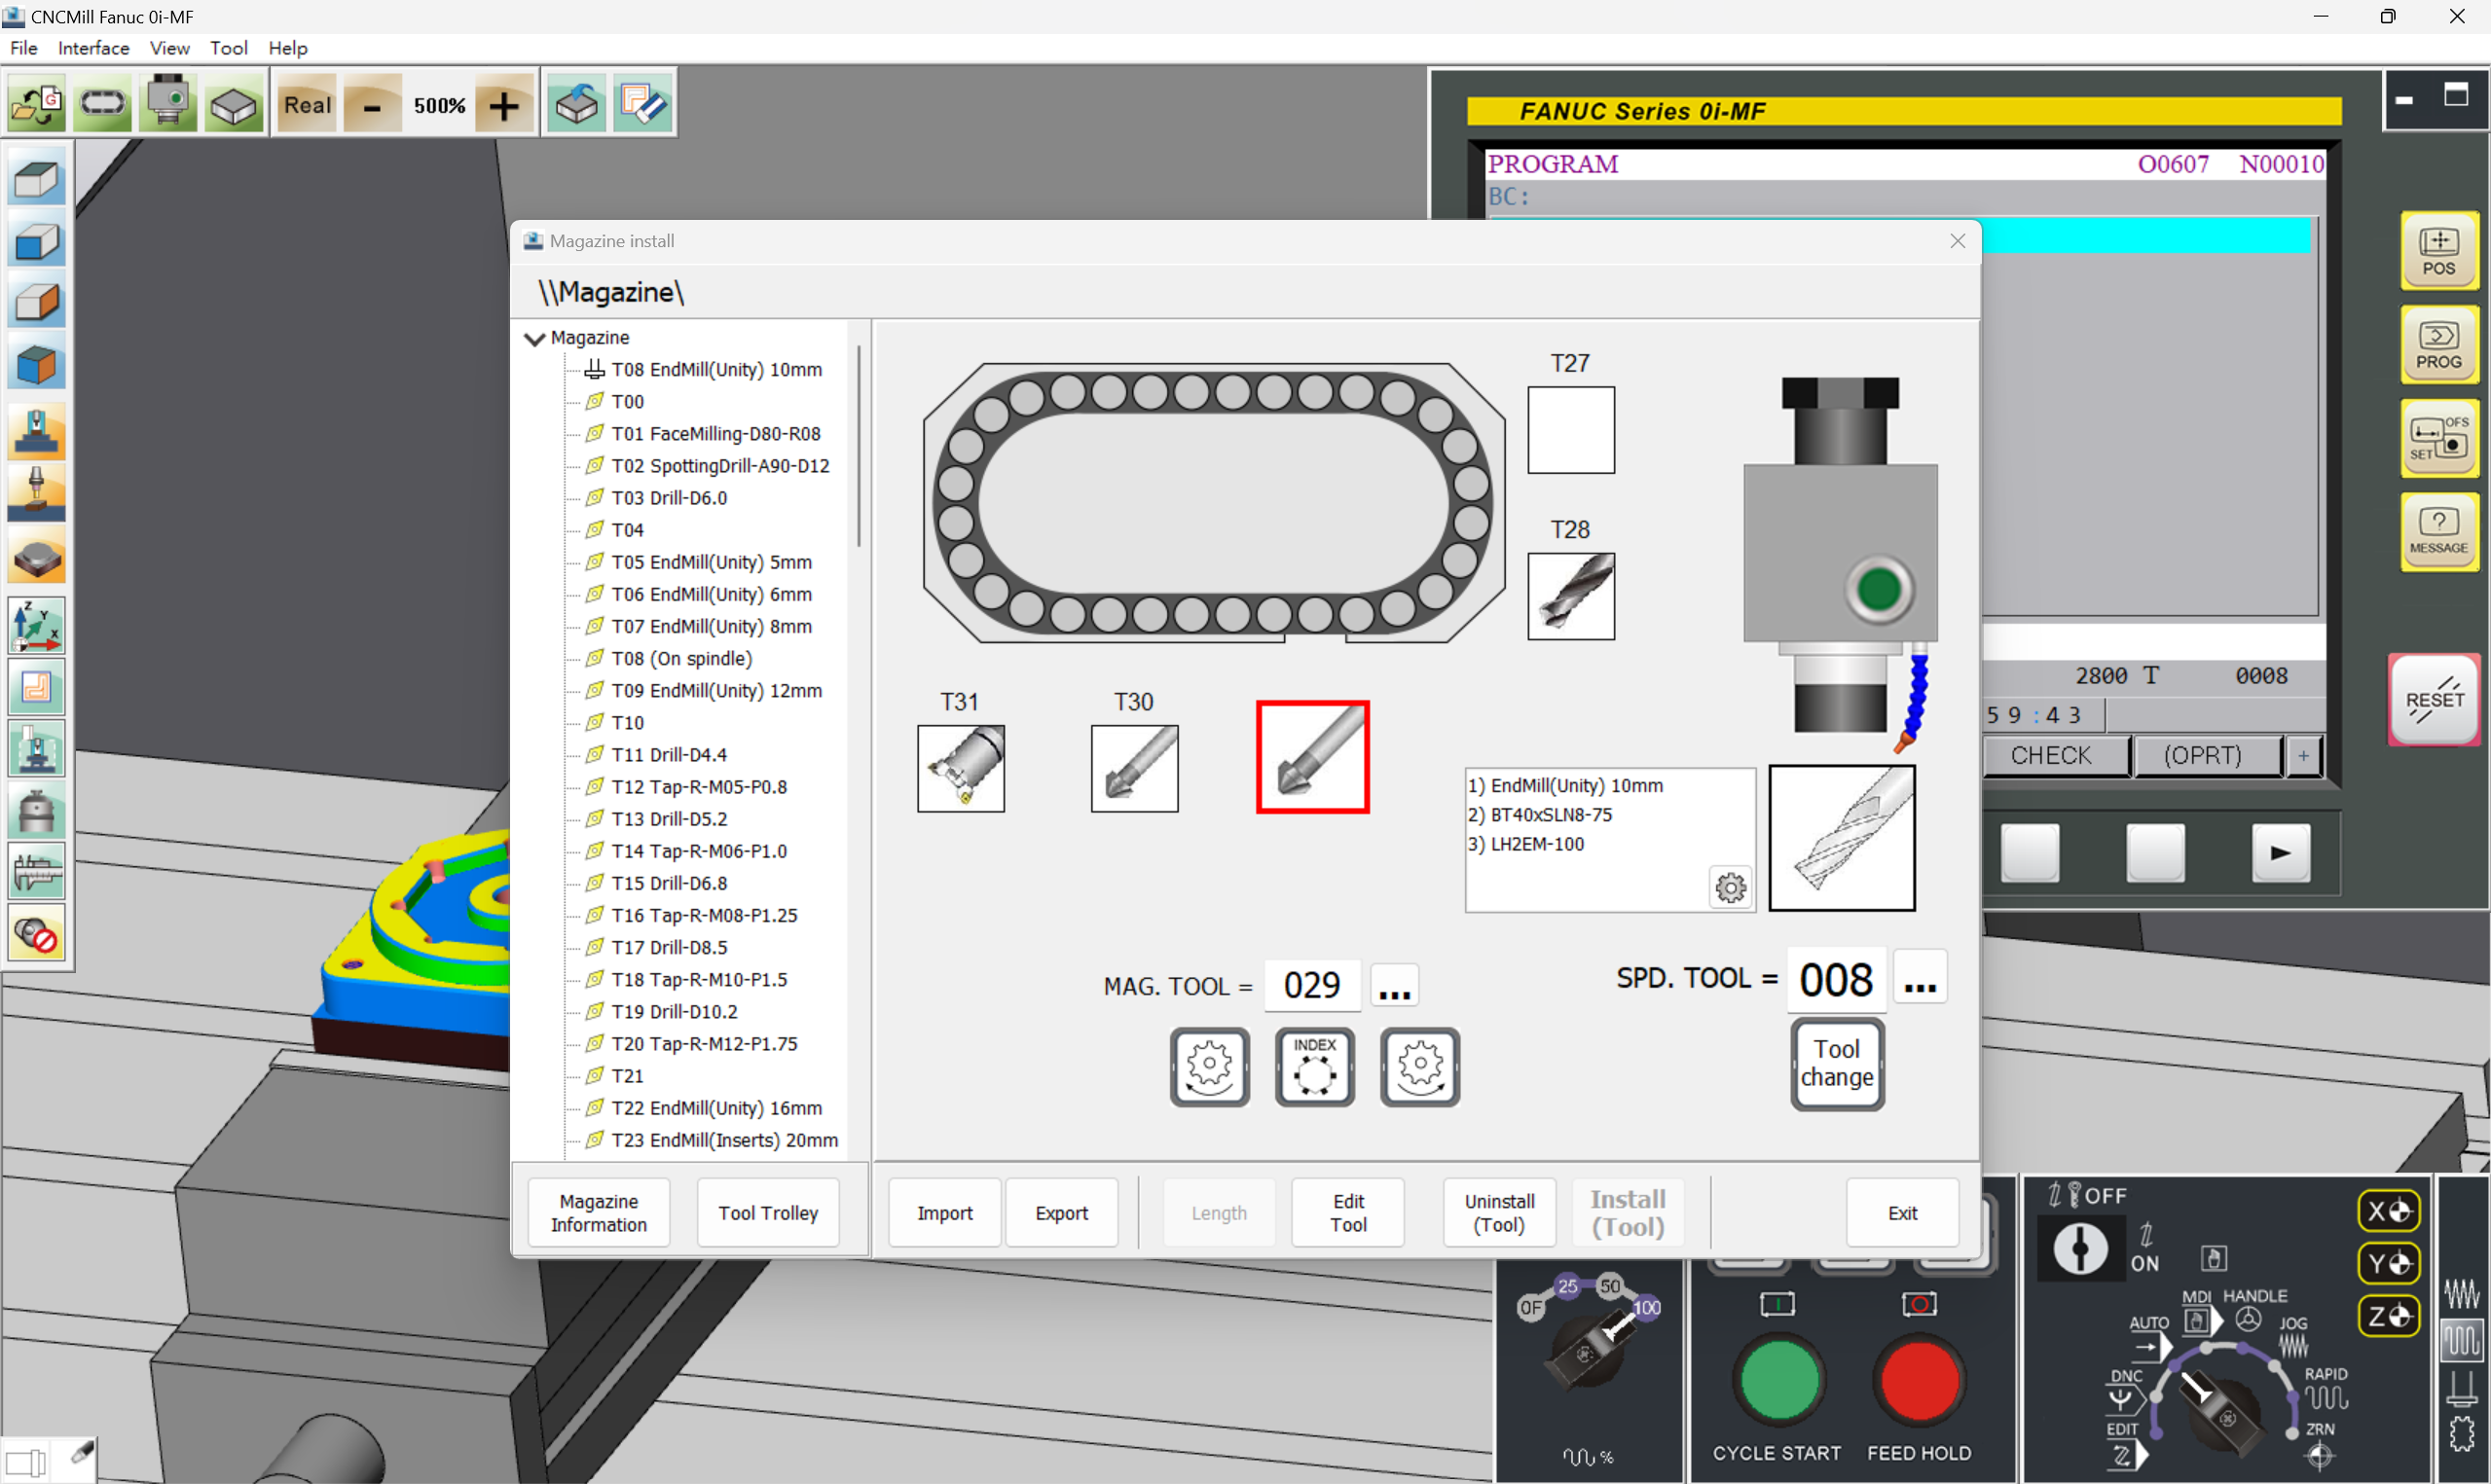
Task: Rotate magazine with right gear button
Action: (1419, 1066)
